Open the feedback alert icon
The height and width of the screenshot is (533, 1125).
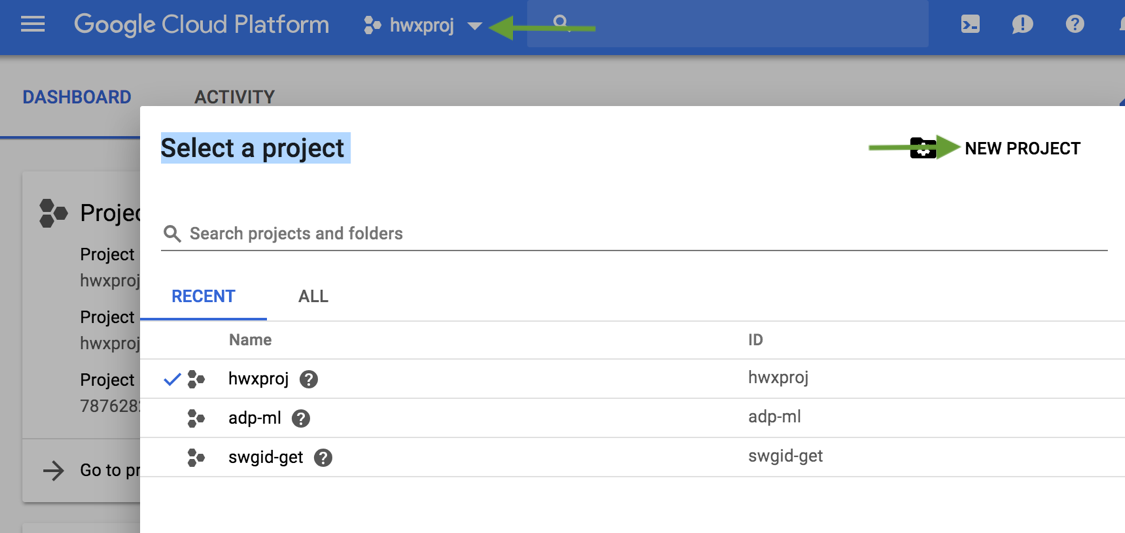(x=1022, y=24)
